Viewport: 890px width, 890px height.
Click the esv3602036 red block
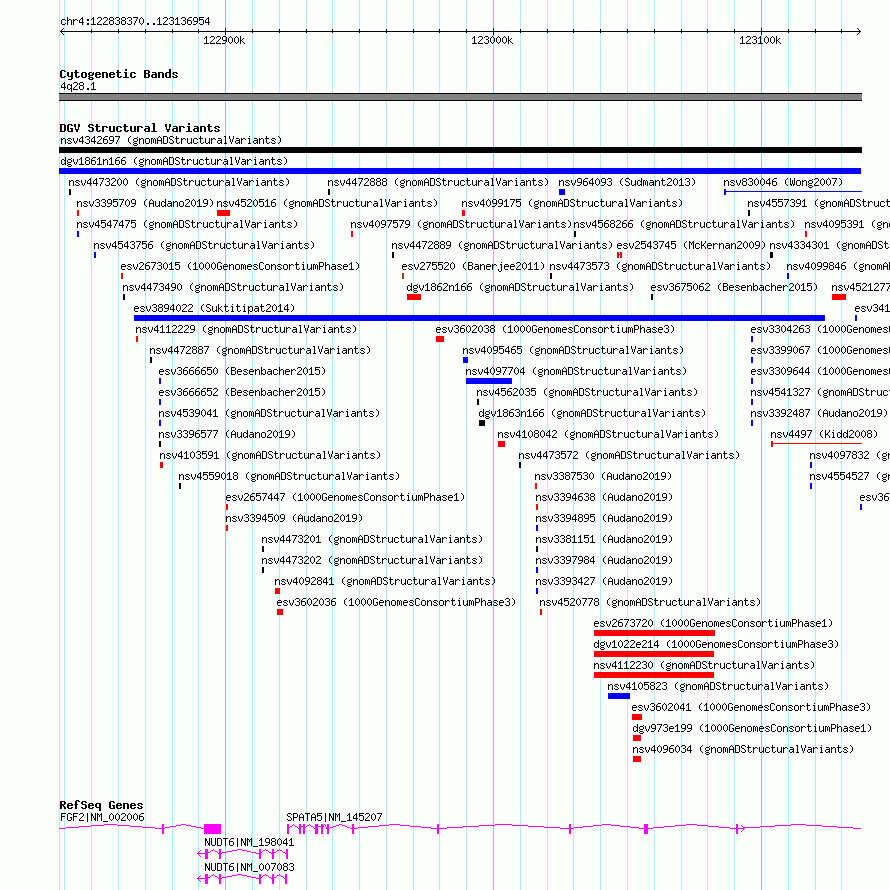(x=280, y=612)
